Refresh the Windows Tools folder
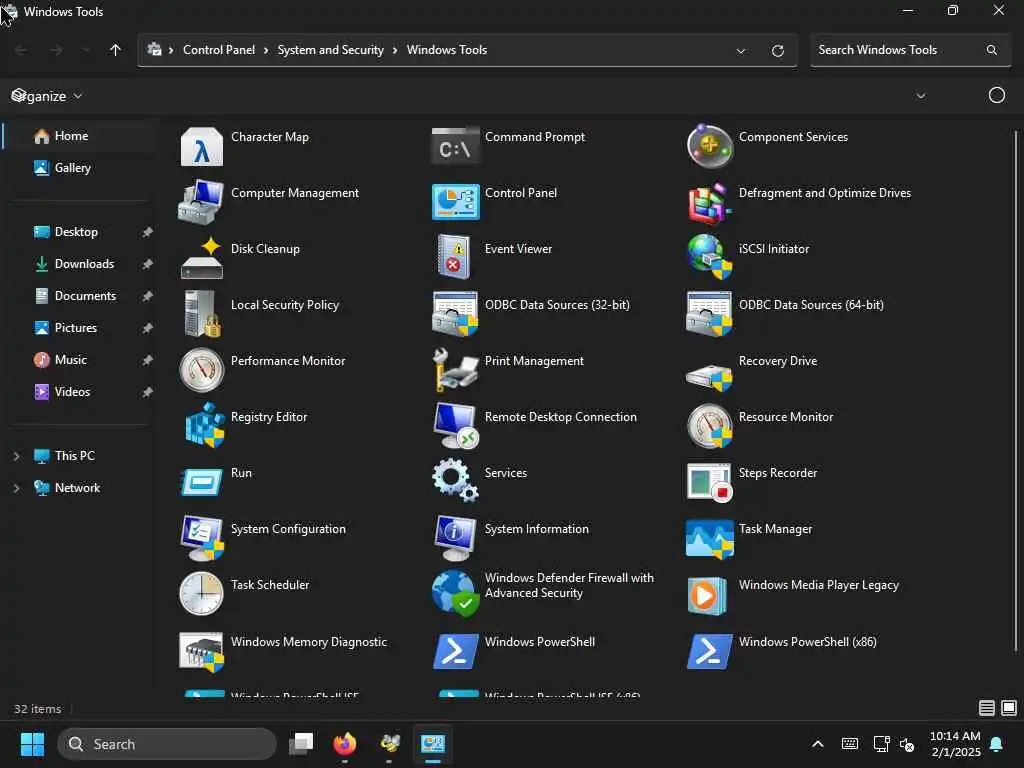This screenshot has height=768, width=1024. click(777, 50)
